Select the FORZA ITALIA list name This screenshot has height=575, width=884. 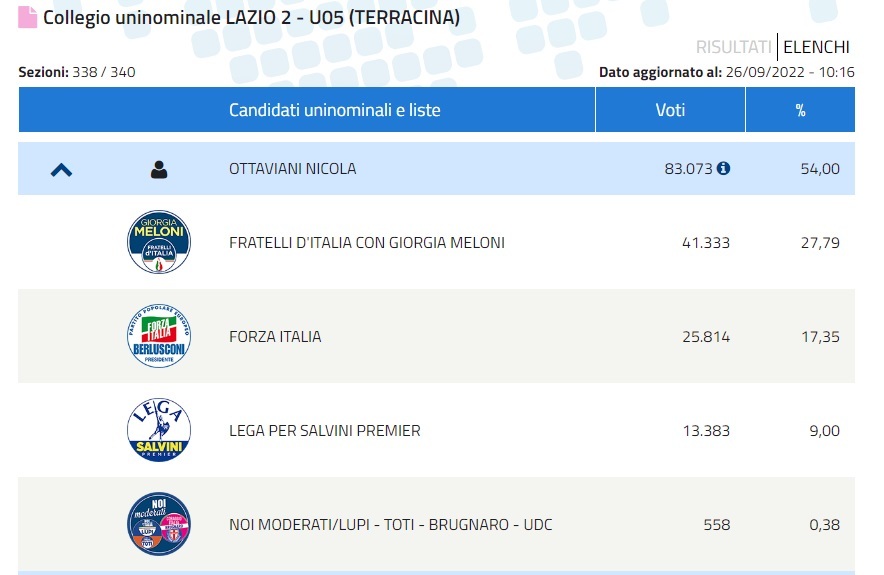tap(275, 337)
